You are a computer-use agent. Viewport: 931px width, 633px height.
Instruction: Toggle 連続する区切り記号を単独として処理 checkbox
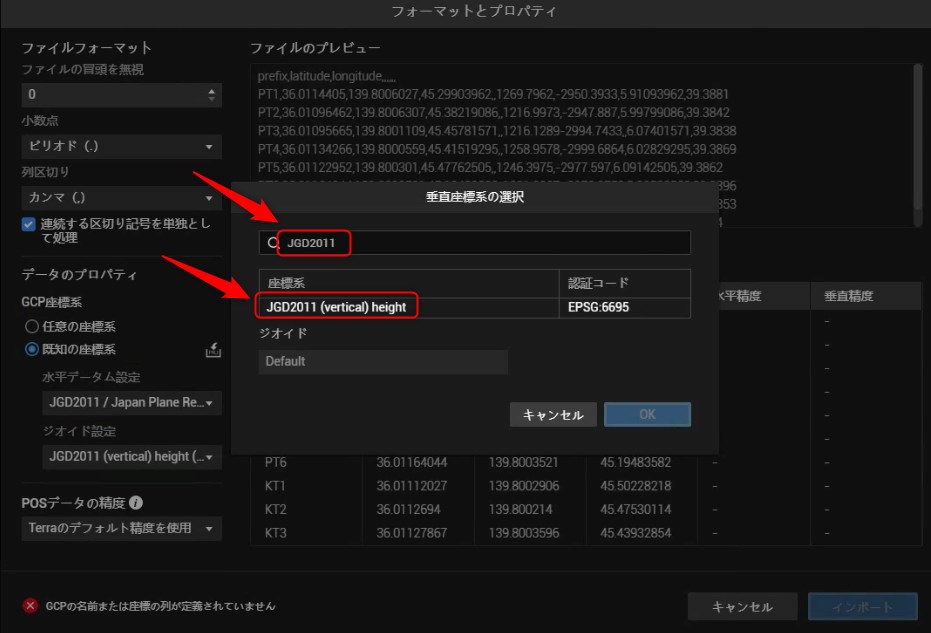point(29,225)
